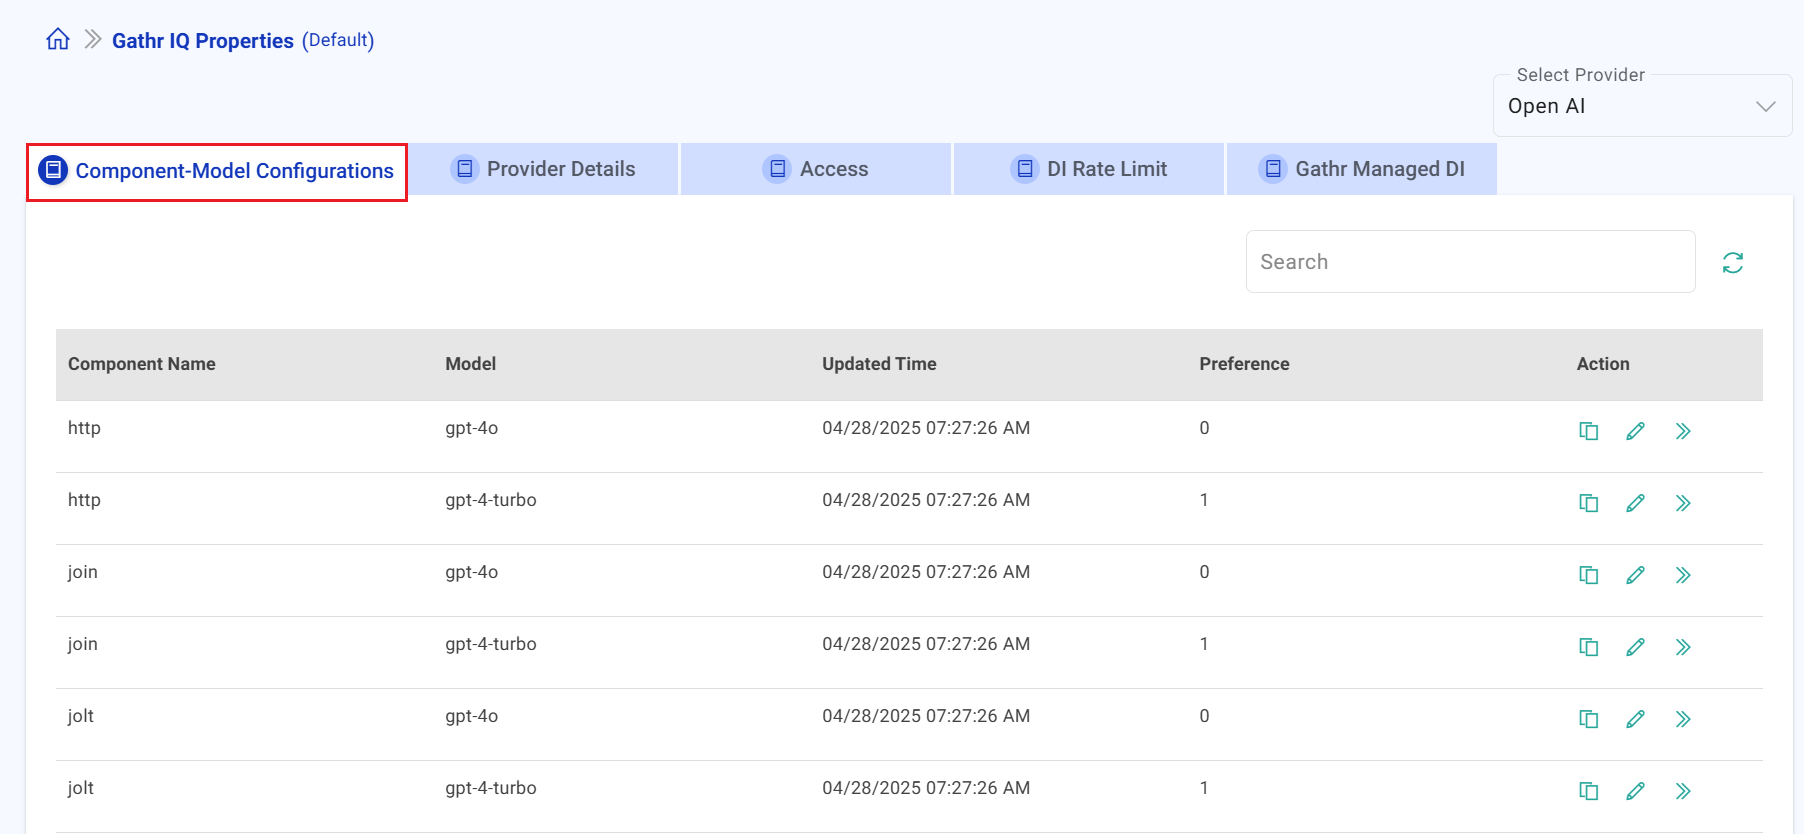
Task: Expand provider list using chevron arrow
Action: pos(1765,106)
